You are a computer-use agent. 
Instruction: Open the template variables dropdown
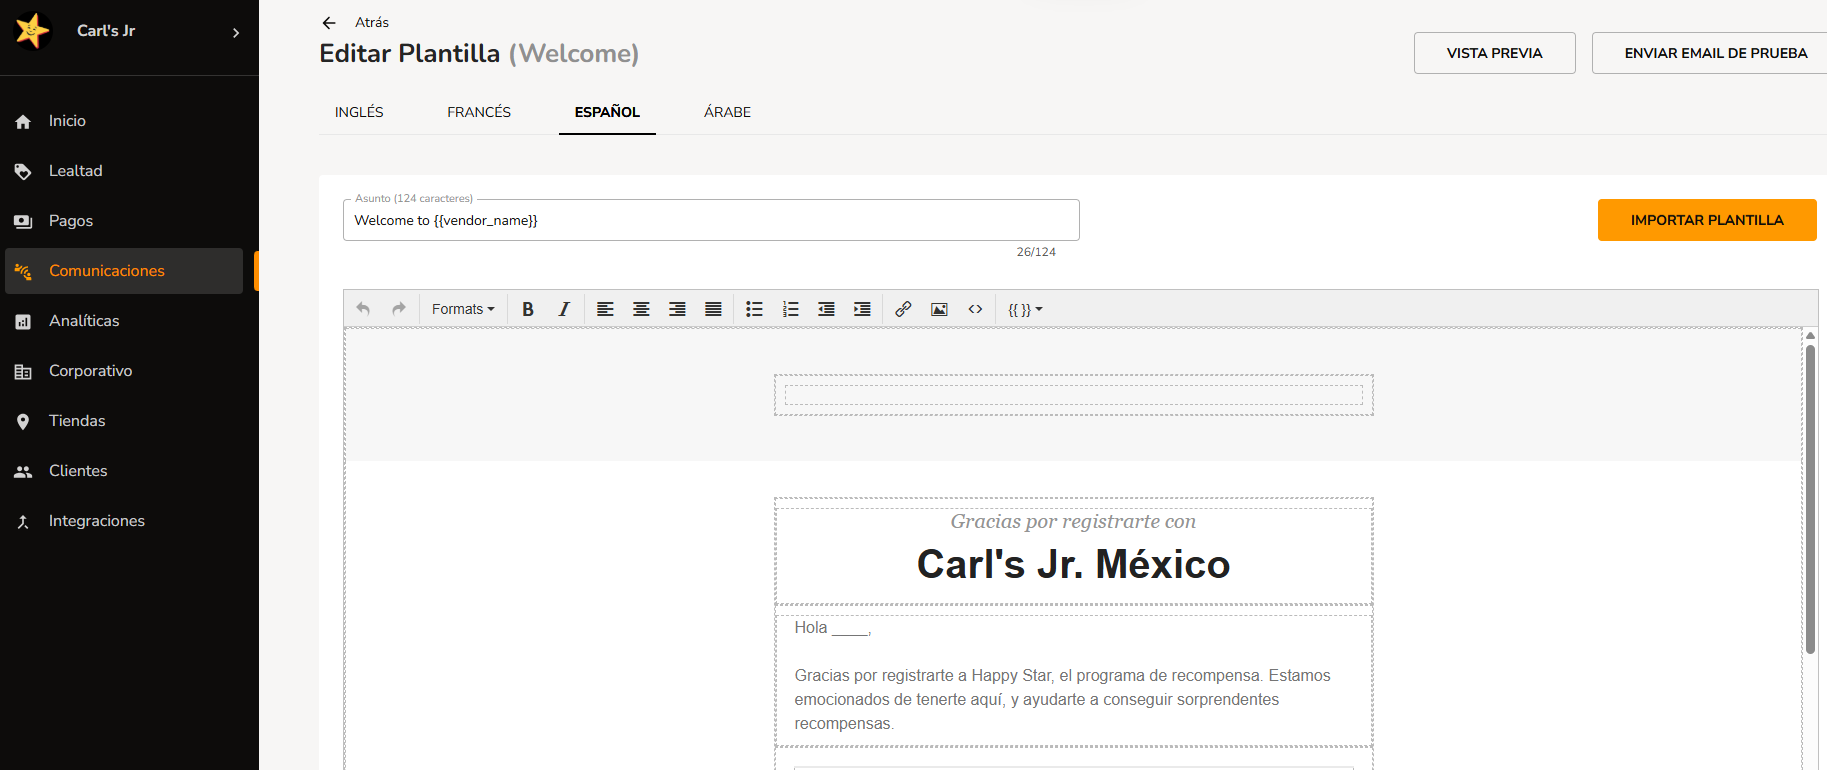tap(1025, 309)
